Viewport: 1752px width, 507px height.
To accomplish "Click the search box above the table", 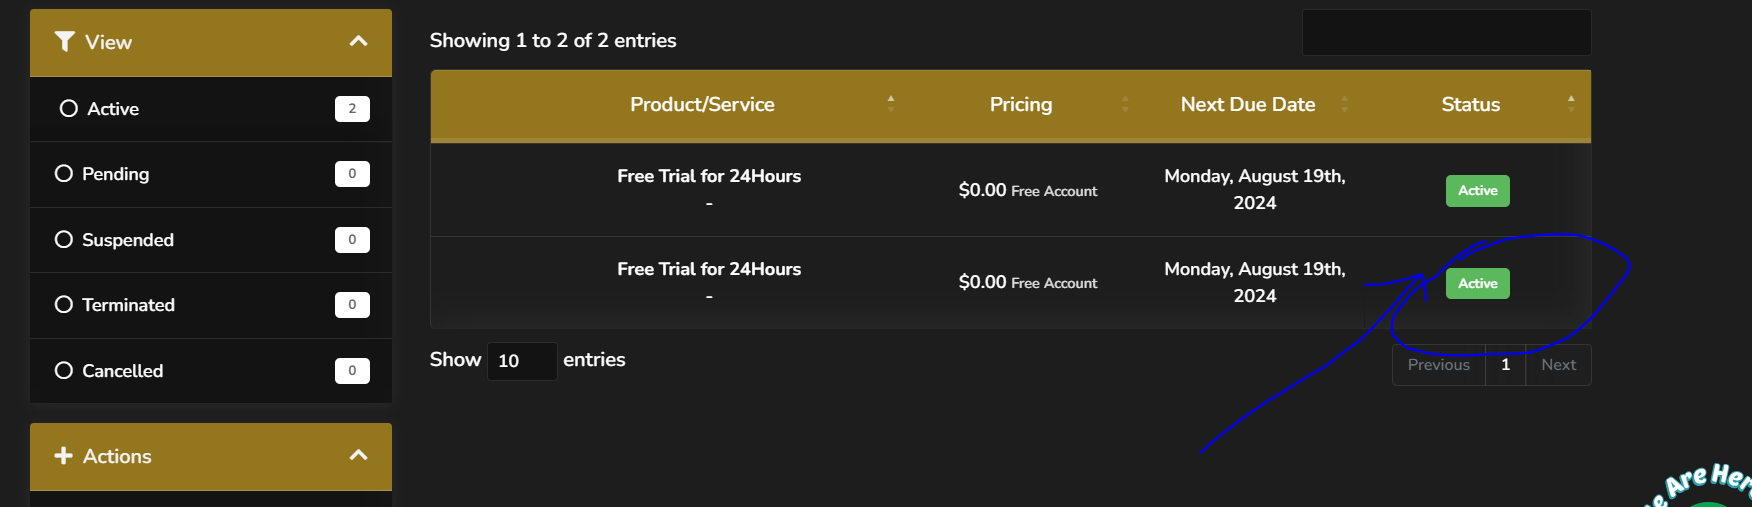I will (1446, 33).
